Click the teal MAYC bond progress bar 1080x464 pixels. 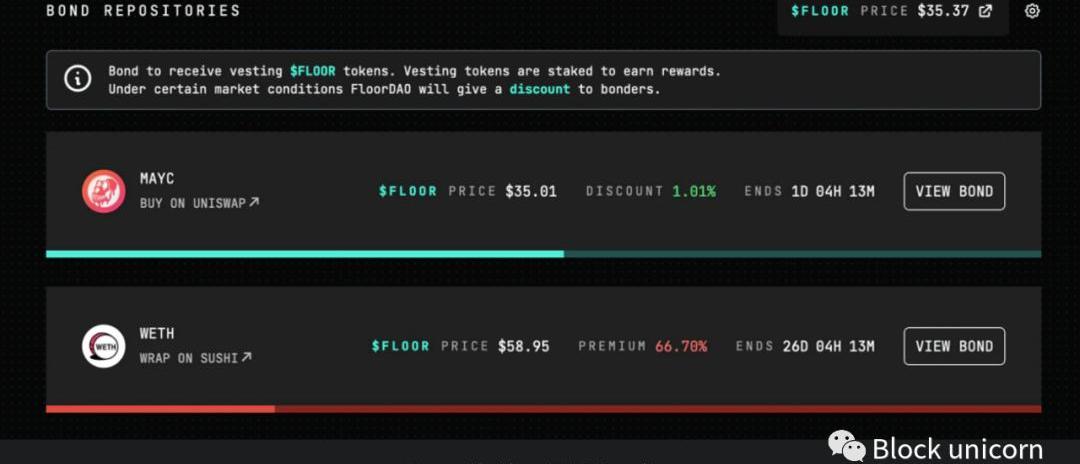[x=304, y=254]
